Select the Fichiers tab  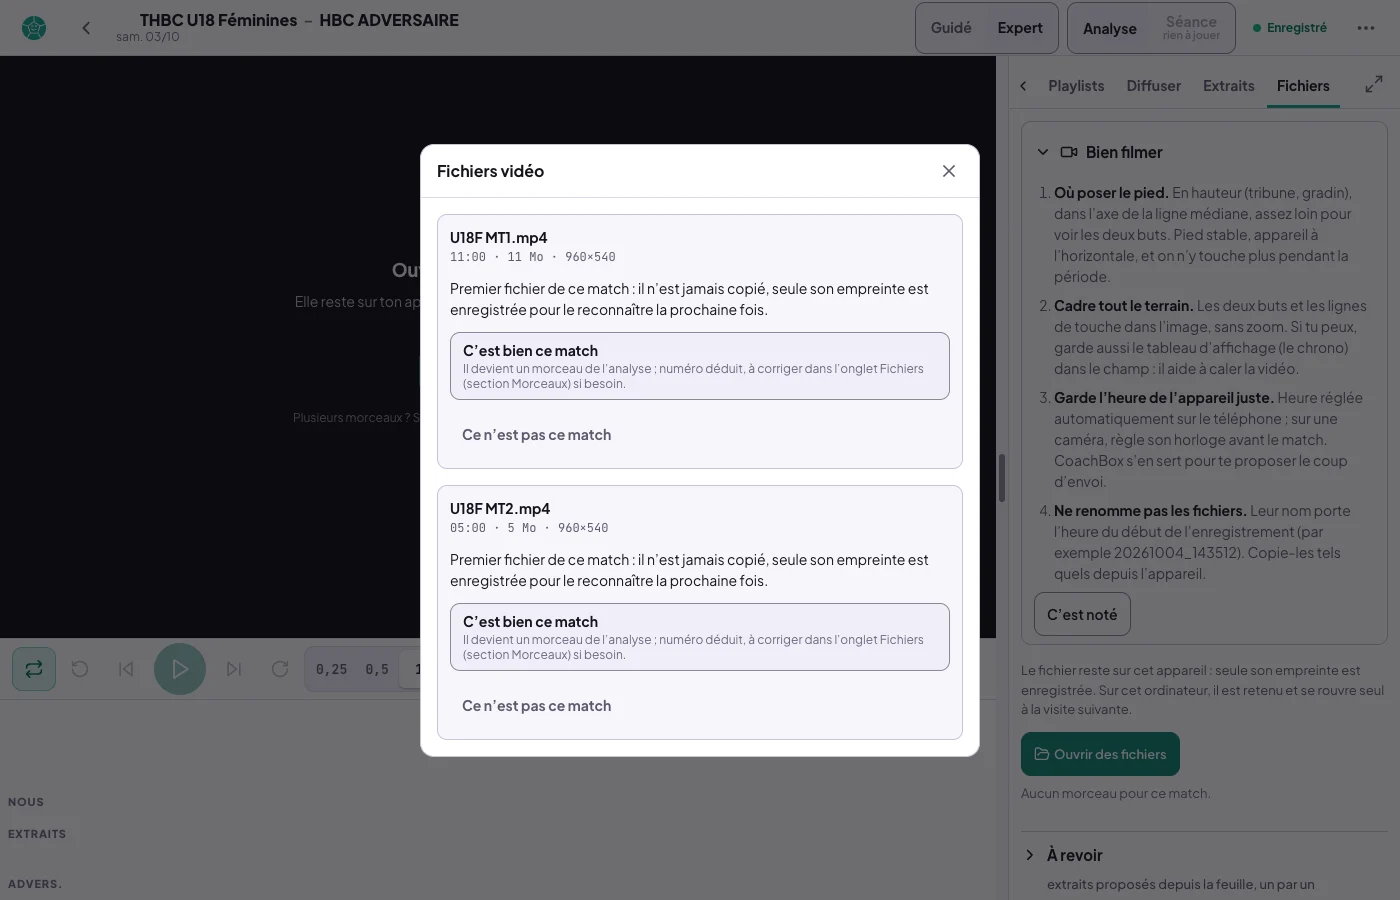(x=1303, y=86)
